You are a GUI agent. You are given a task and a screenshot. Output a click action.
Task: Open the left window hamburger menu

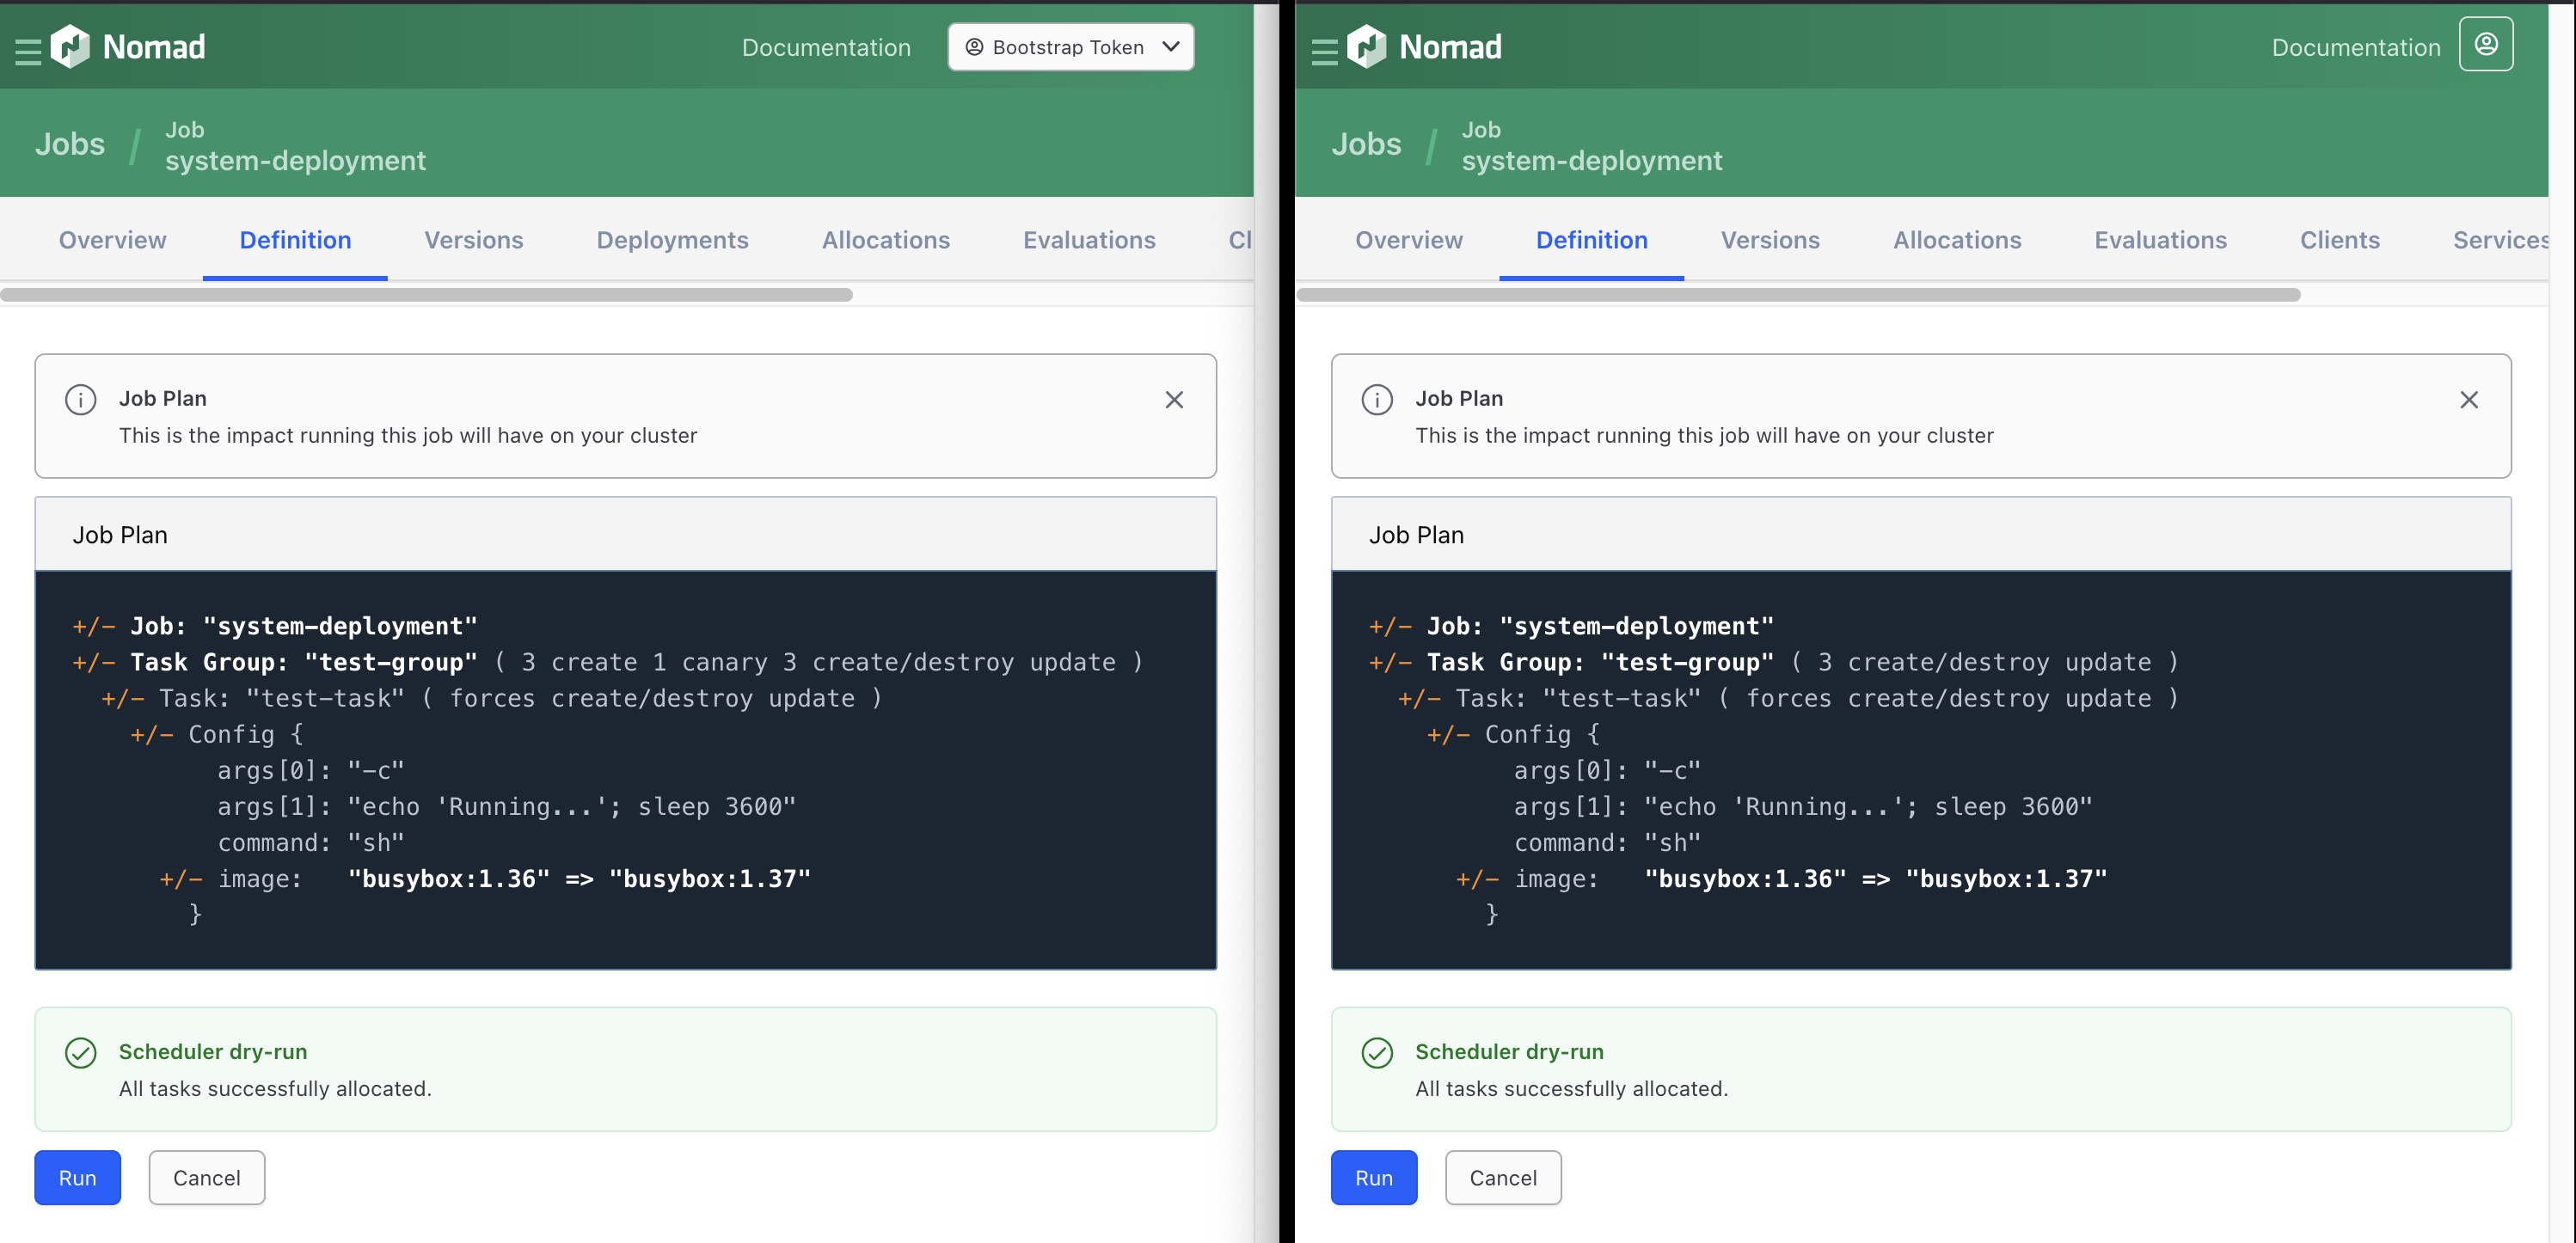point(28,51)
